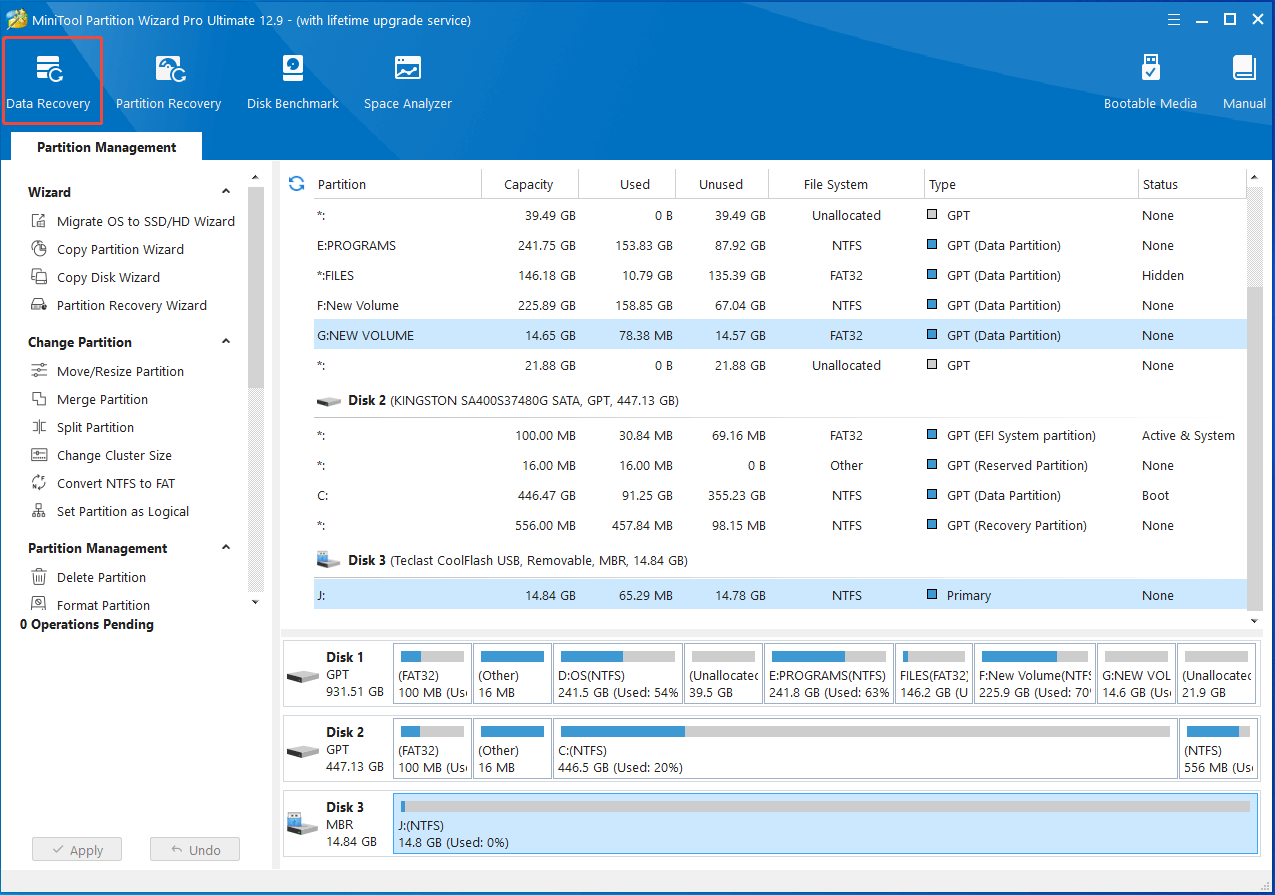Click the Undo button
This screenshot has height=895, width=1275.
[195, 850]
